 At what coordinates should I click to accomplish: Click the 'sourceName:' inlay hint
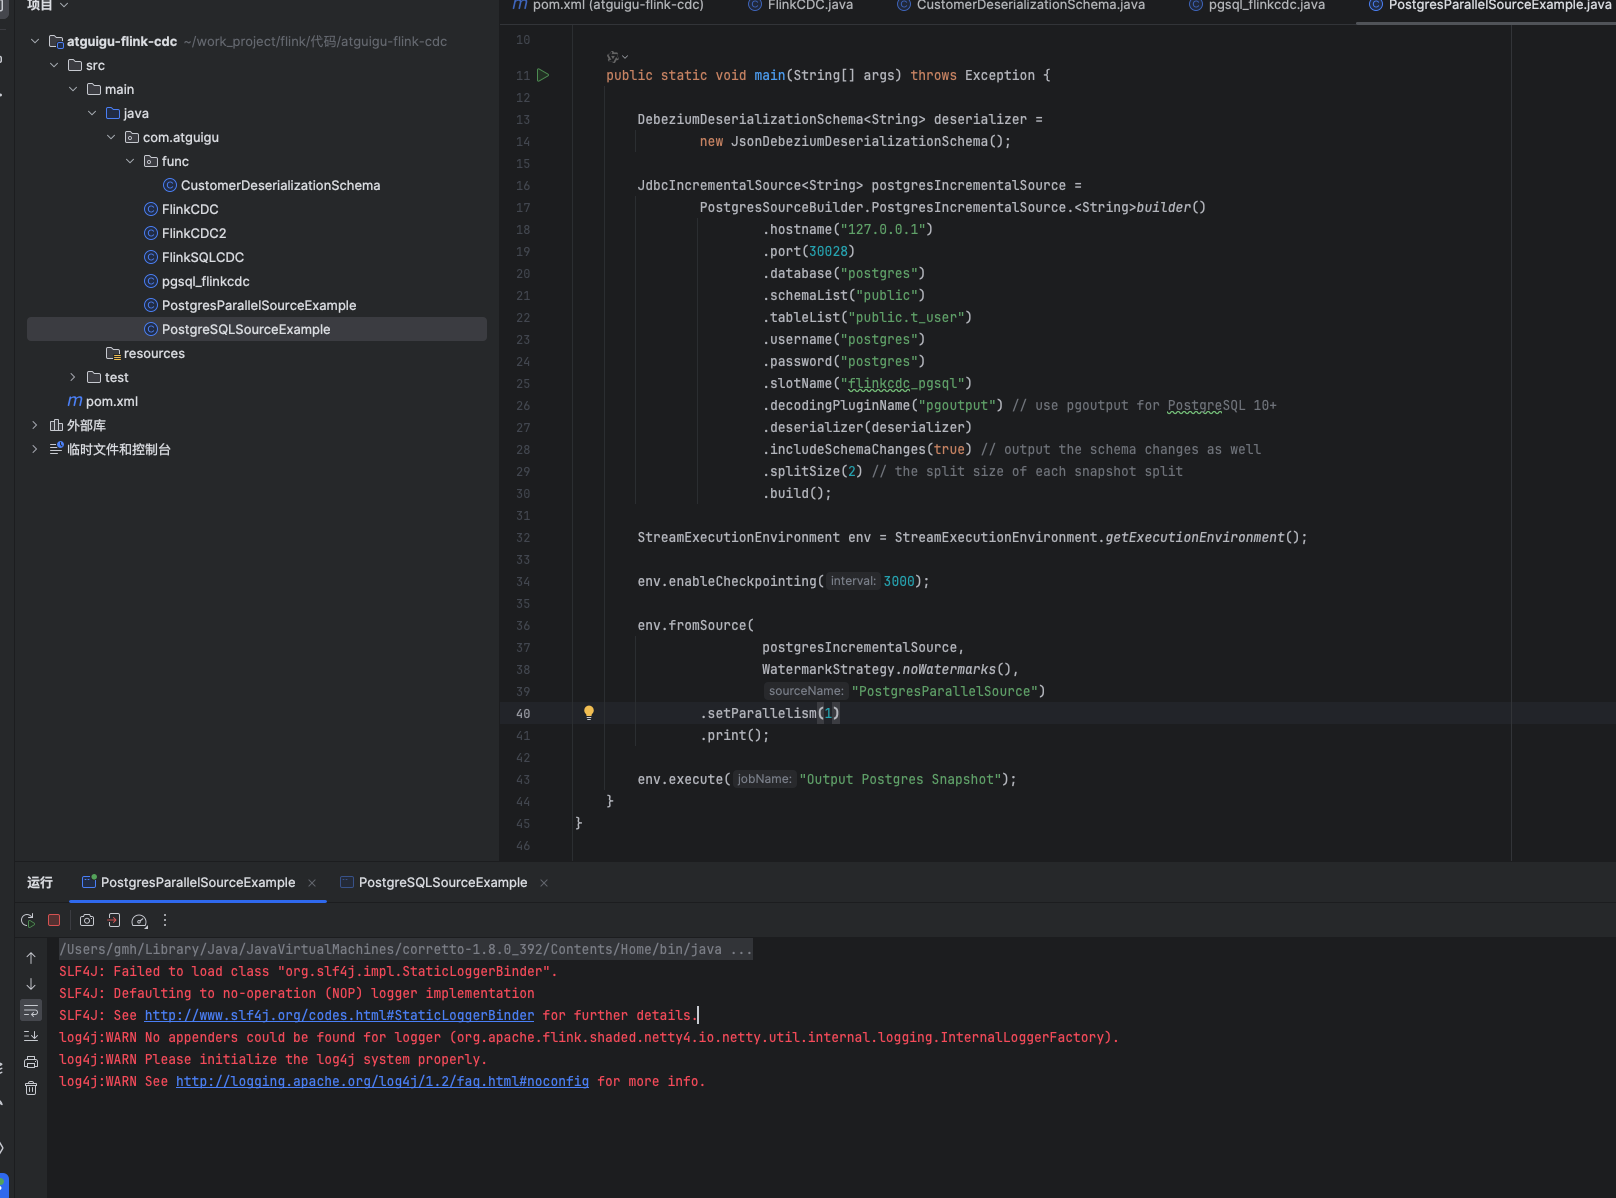(x=806, y=691)
